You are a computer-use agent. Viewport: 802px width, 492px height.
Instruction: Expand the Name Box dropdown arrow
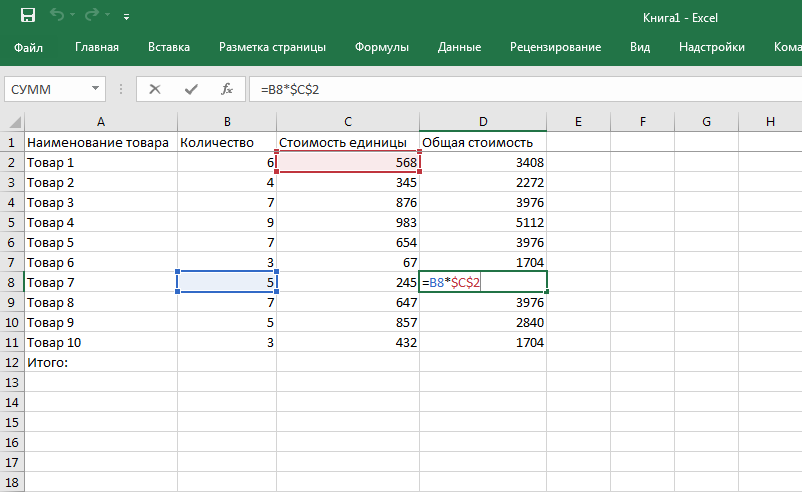95,88
